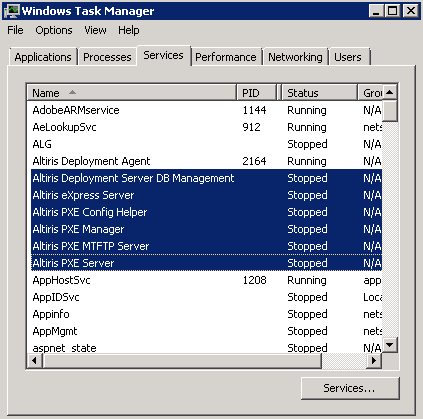Close the Task Manager window

411,11
